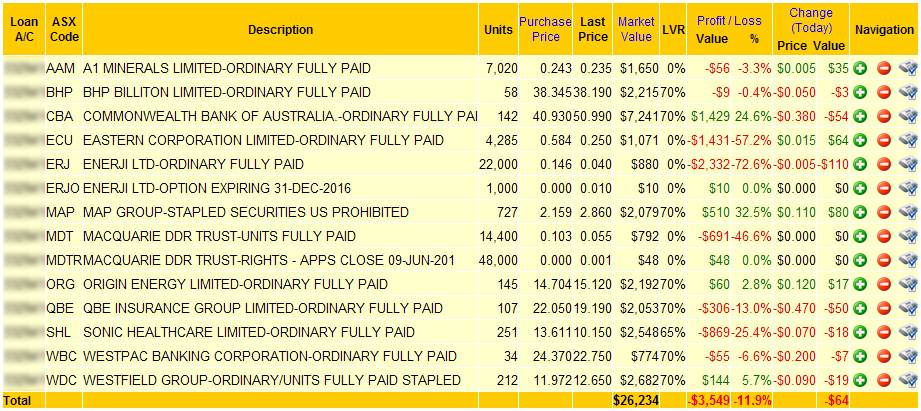Image resolution: width=921 pixels, height=411 pixels.
Task: Click the red minus icon for AAM
Action: [x=884, y=68]
